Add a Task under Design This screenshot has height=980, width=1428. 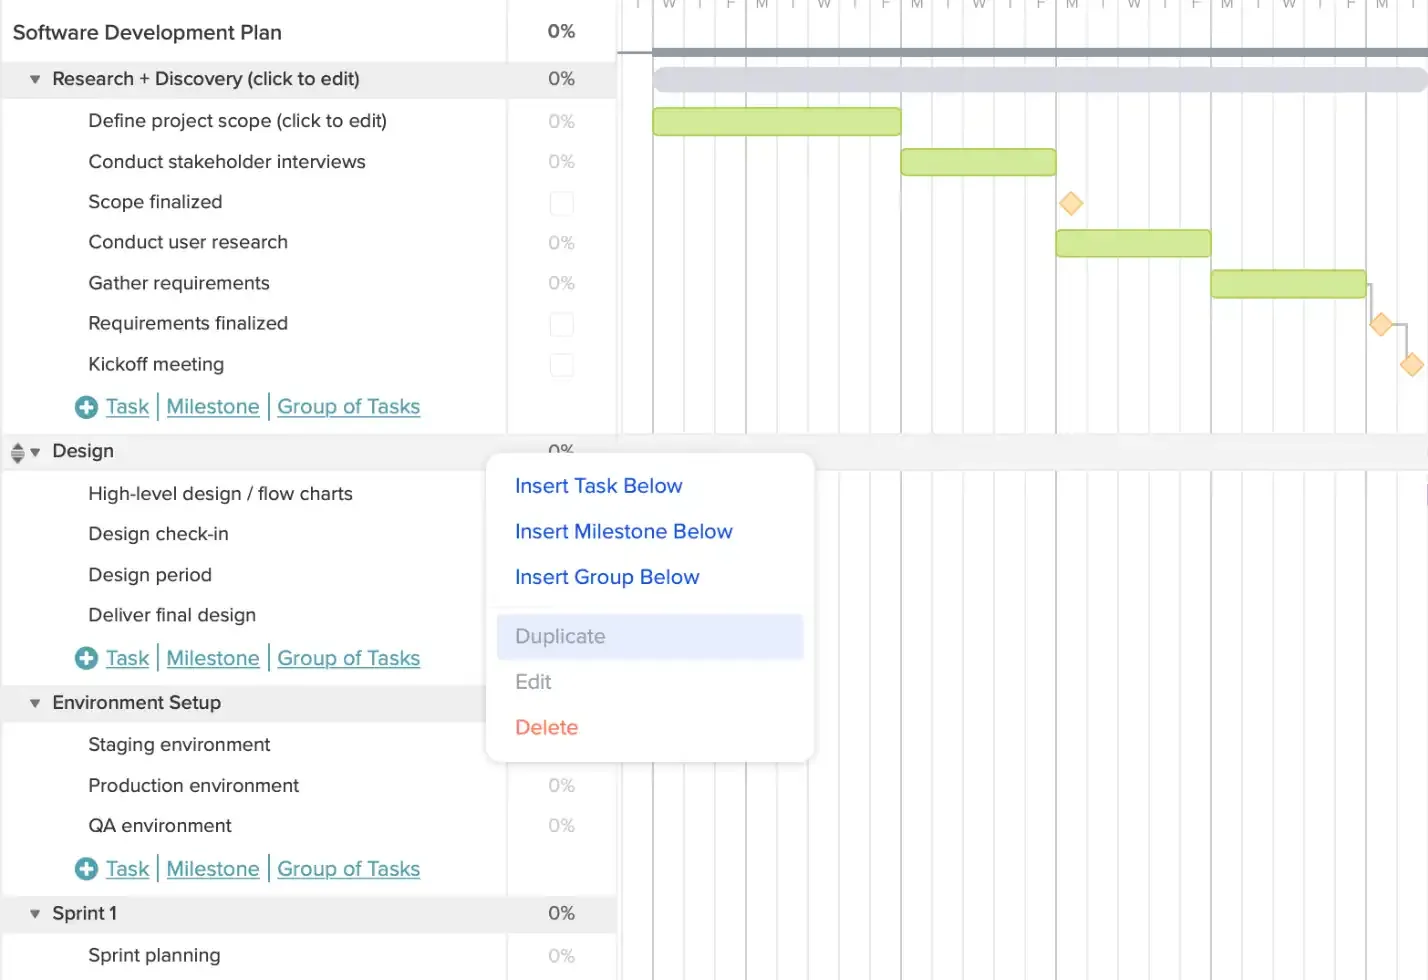click(x=127, y=658)
